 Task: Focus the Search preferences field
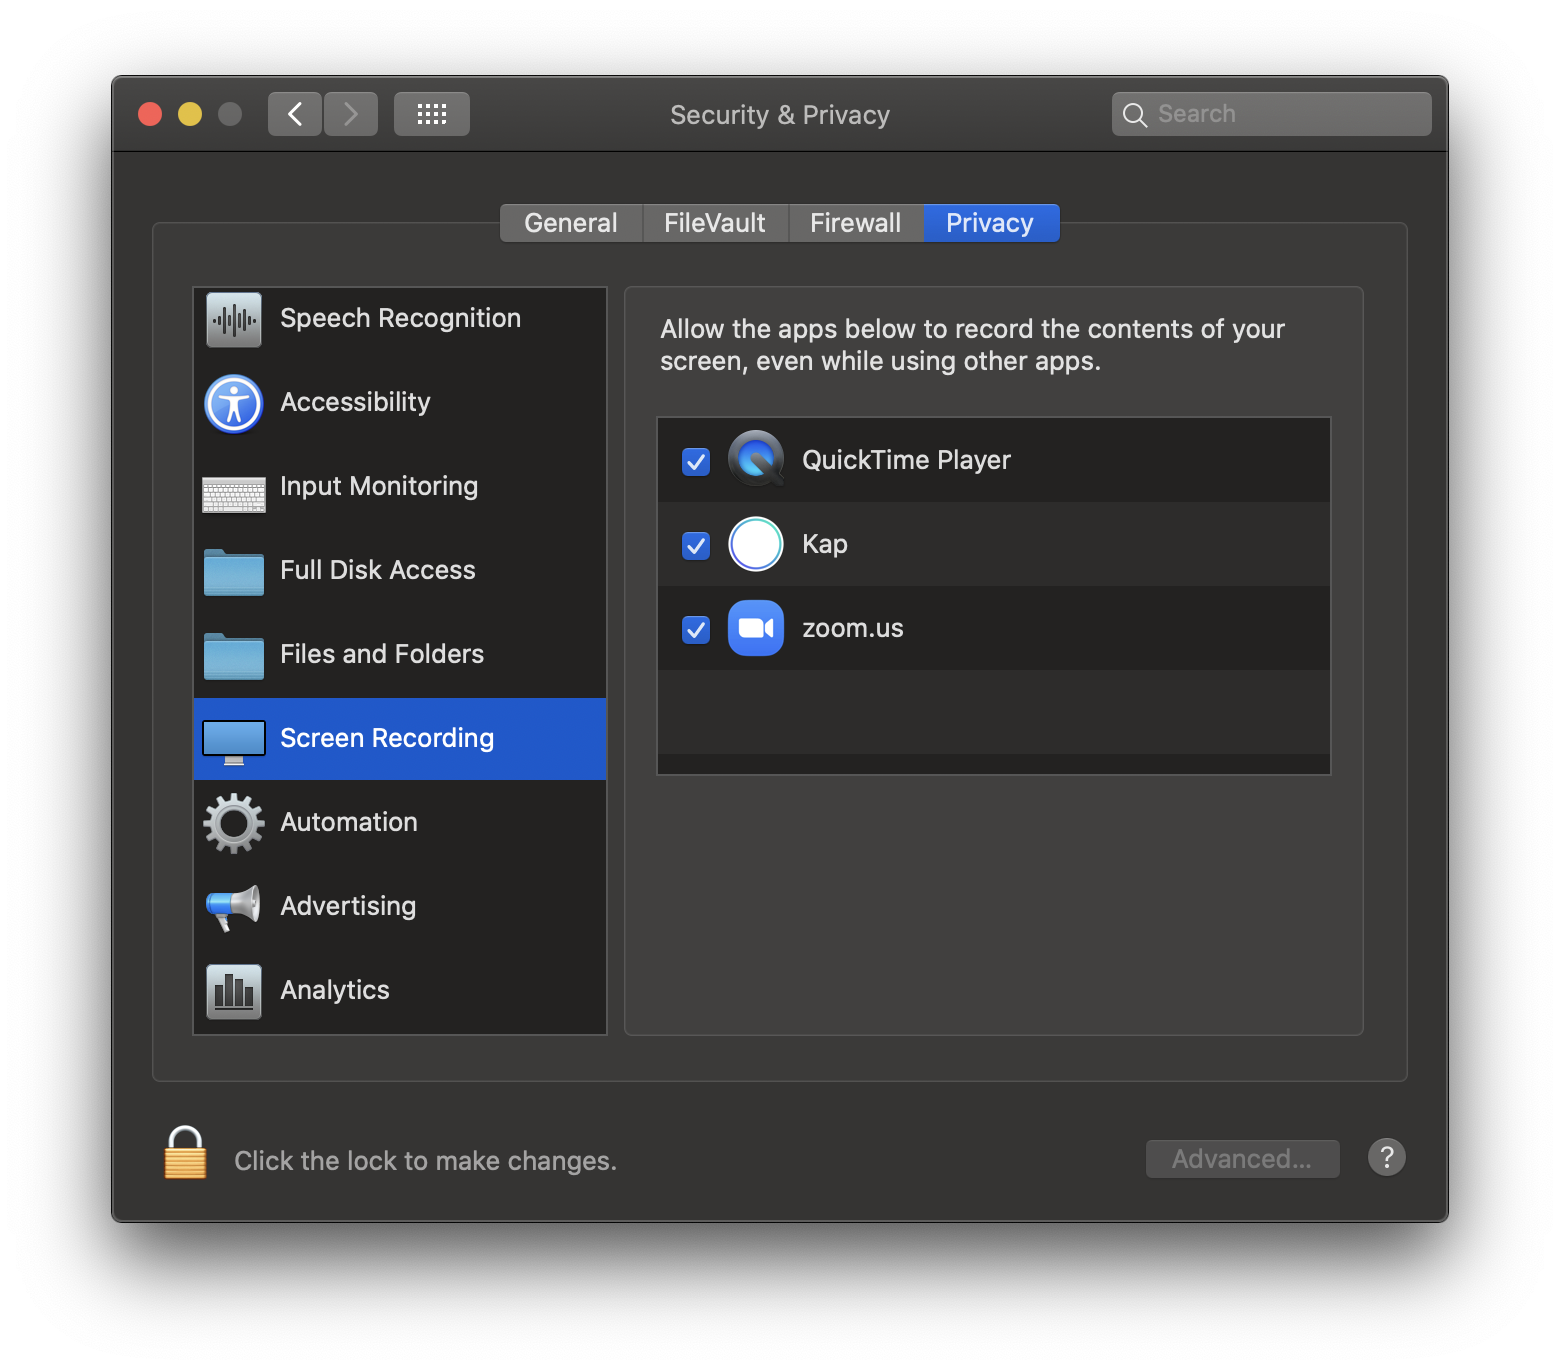click(x=1272, y=114)
